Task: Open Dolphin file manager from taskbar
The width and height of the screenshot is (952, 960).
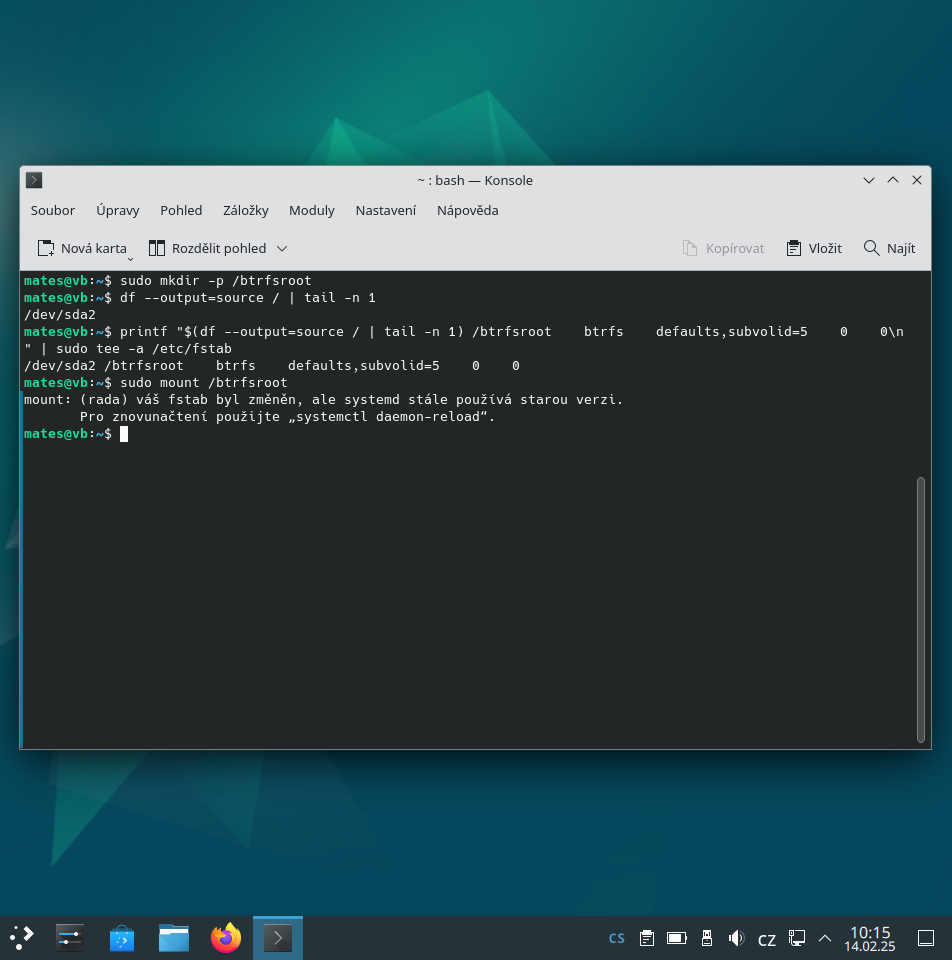Action: (174, 938)
